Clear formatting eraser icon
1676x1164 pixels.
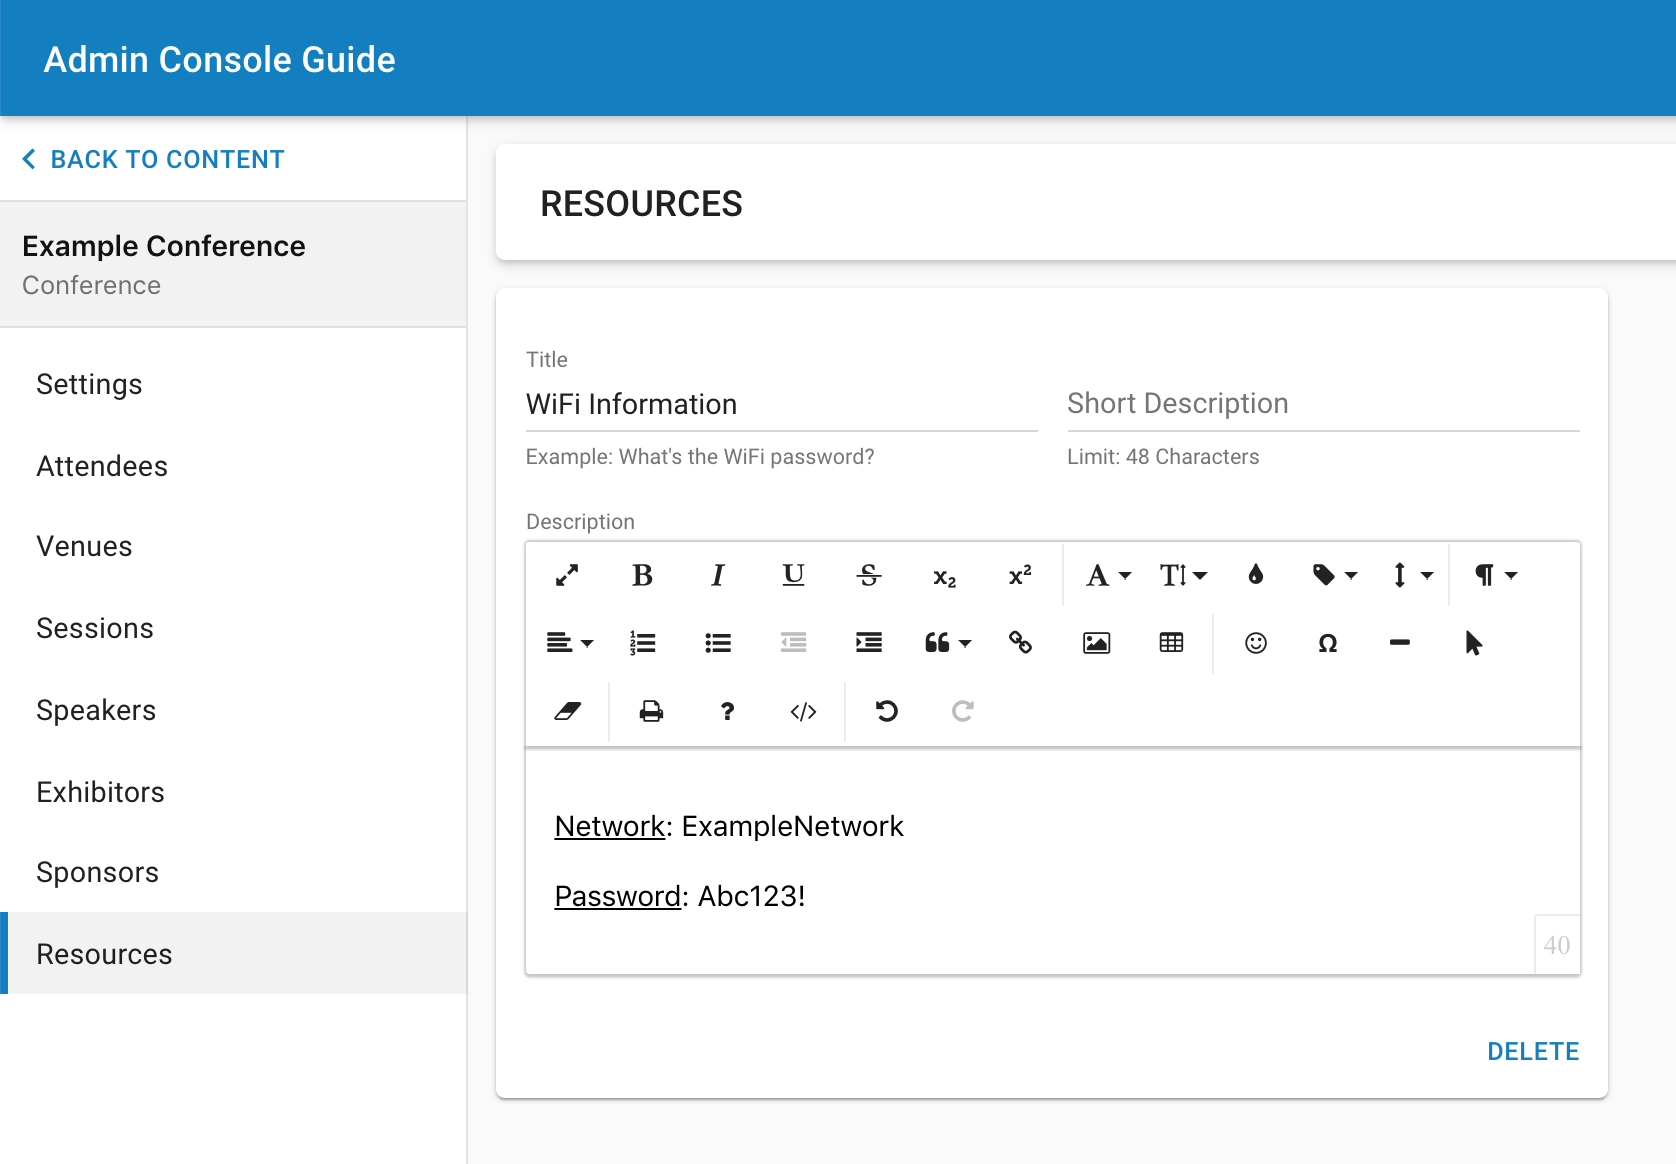tap(567, 711)
